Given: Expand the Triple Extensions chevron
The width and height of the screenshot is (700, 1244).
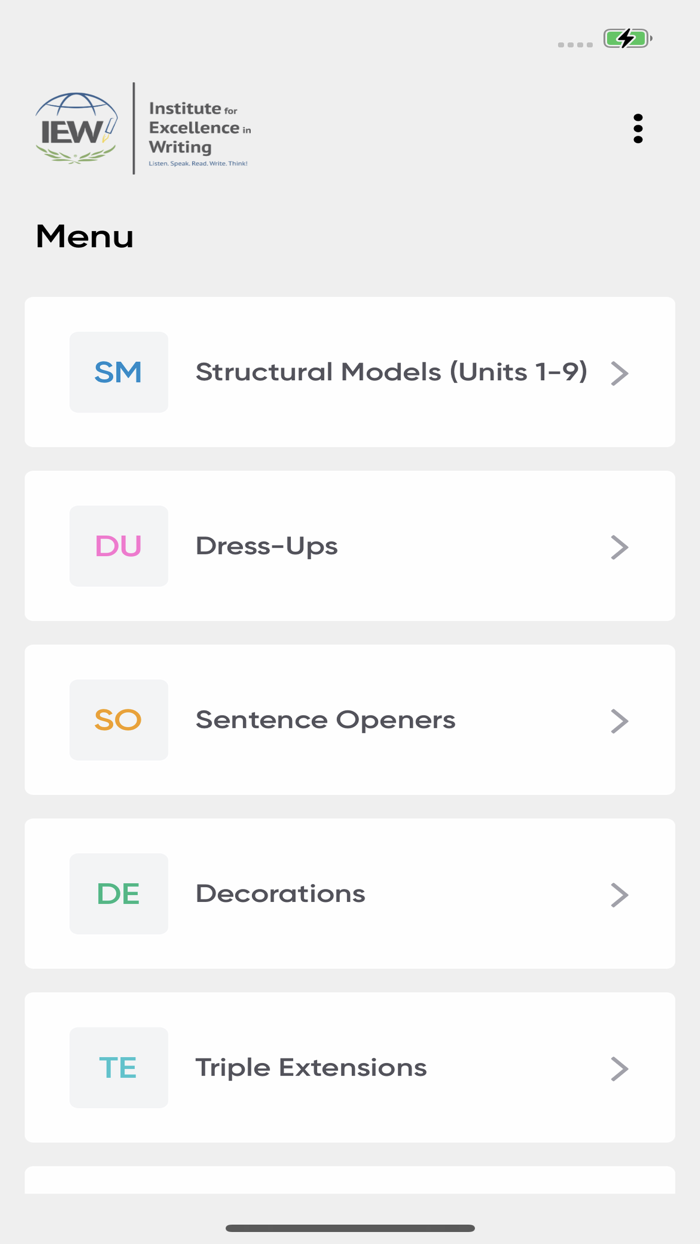Looking at the screenshot, I should 619,1068.
